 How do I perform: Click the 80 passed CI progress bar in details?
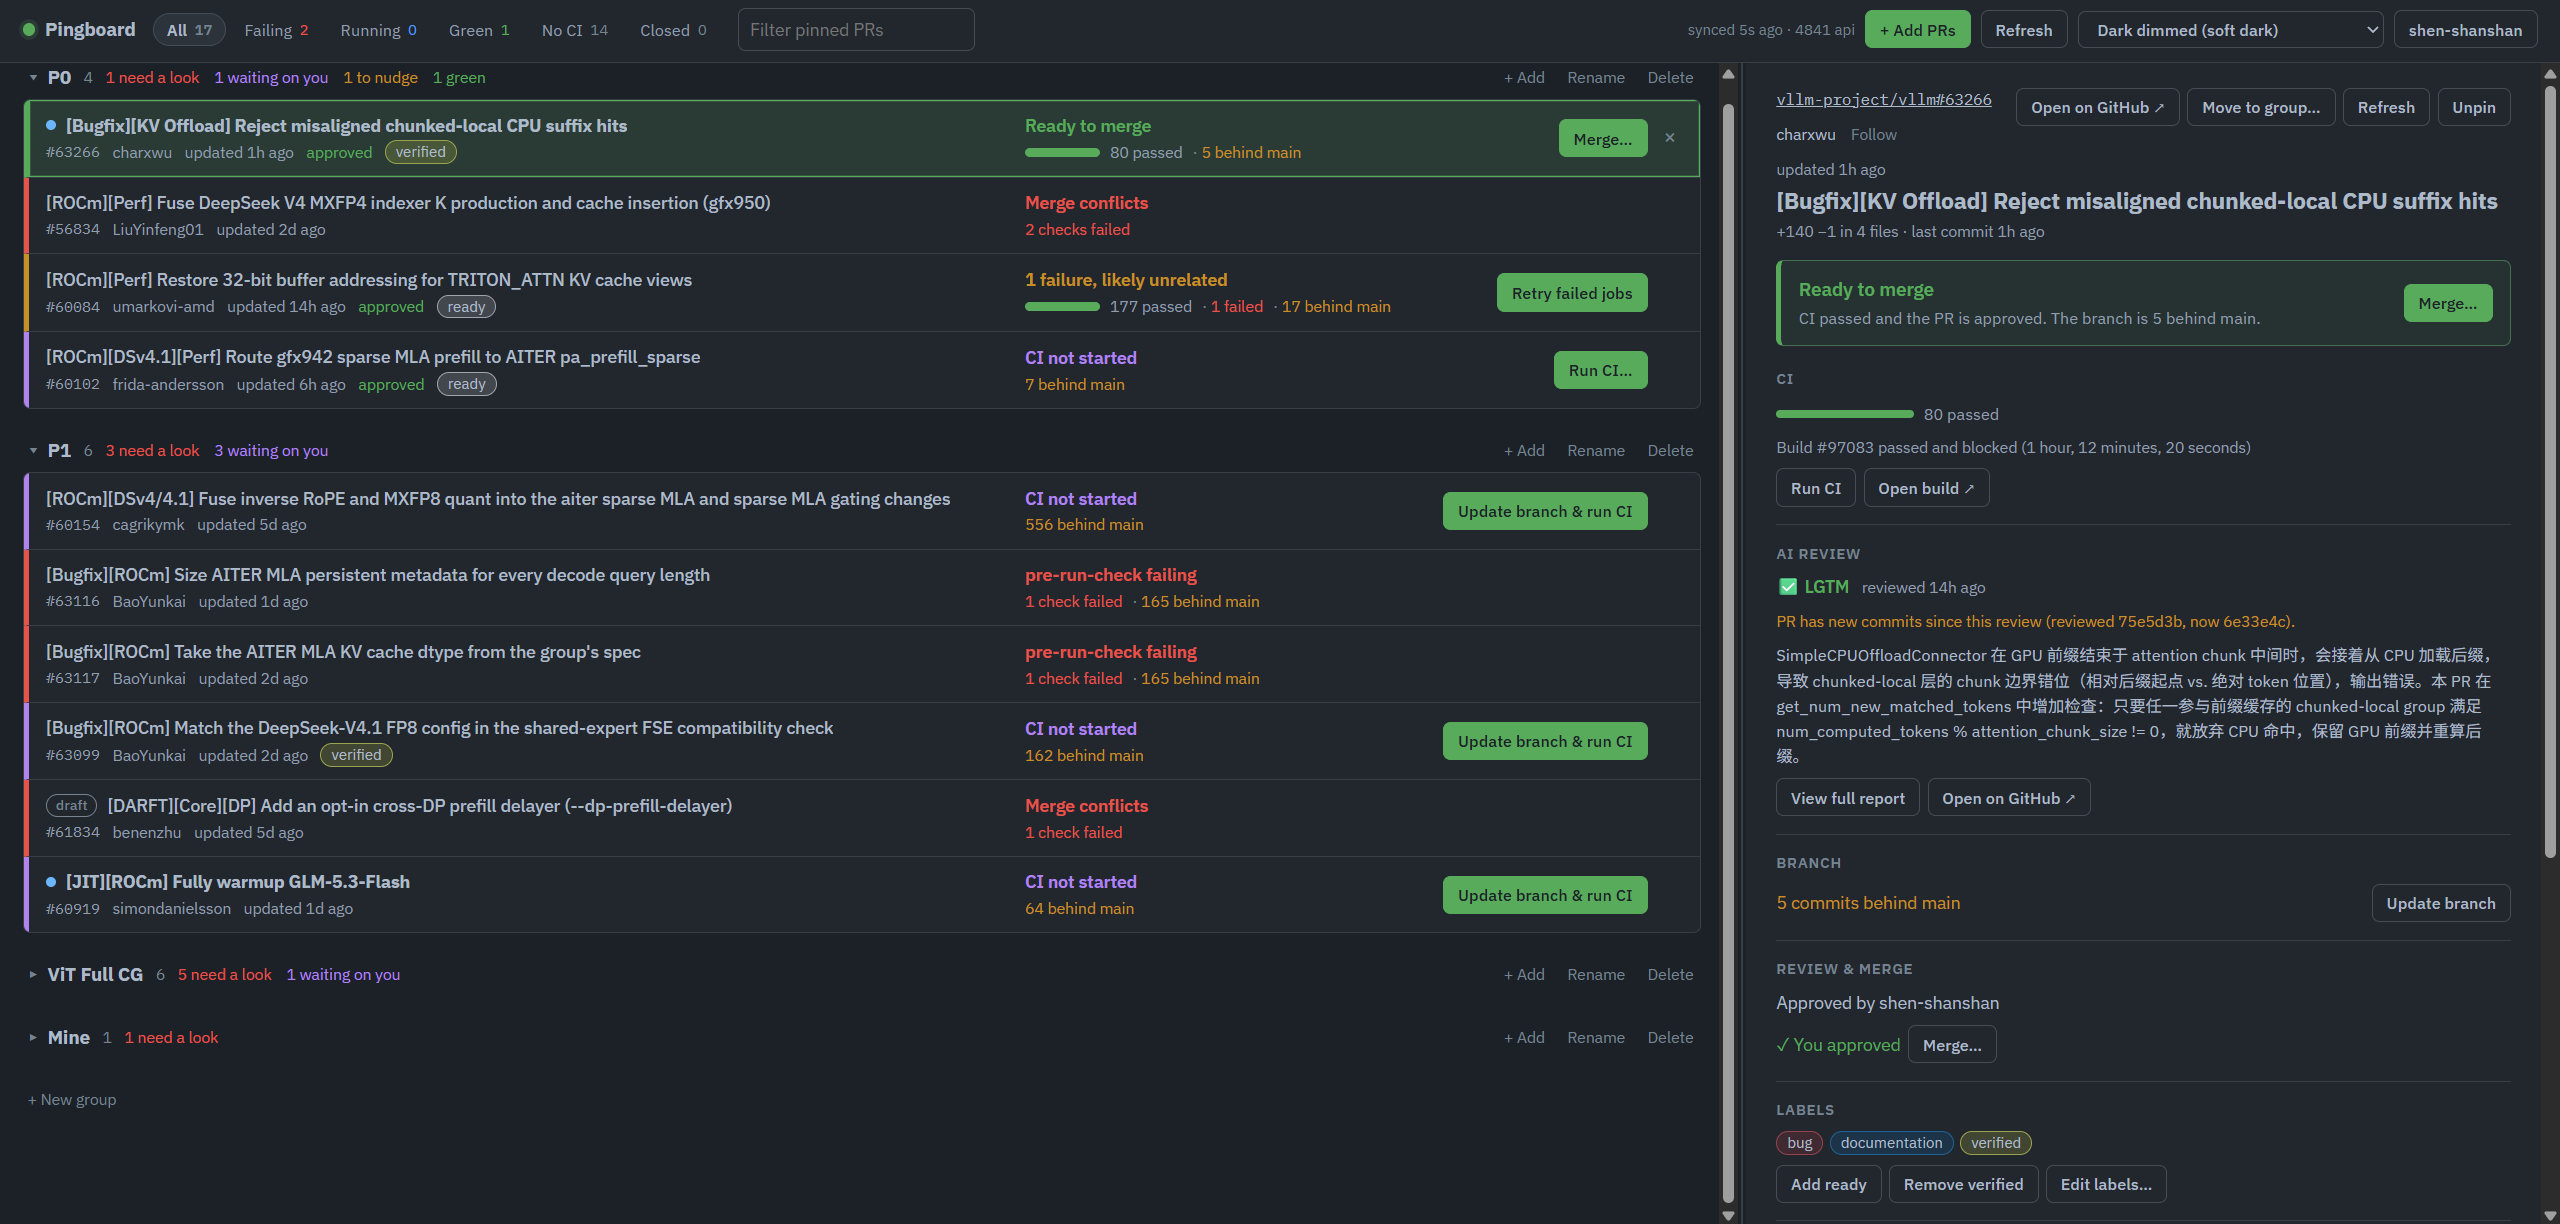point(1844,414)
